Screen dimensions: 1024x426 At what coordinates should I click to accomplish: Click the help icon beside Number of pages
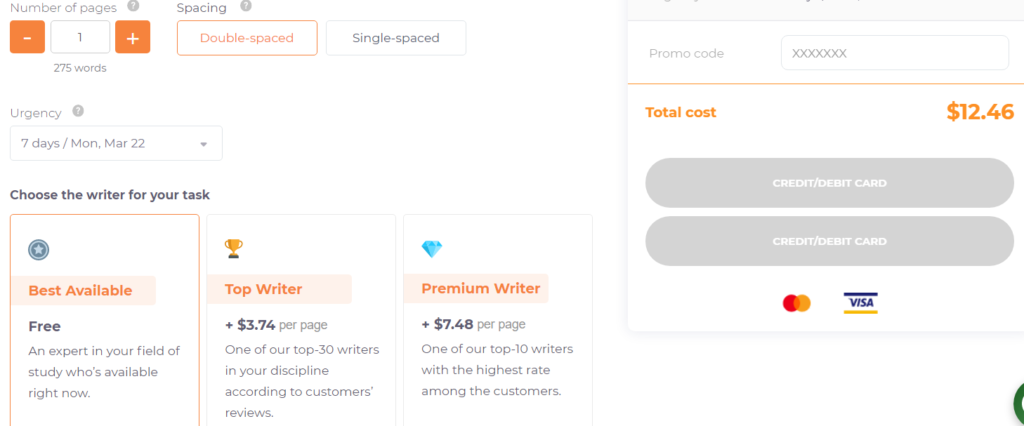pos(133,6)
